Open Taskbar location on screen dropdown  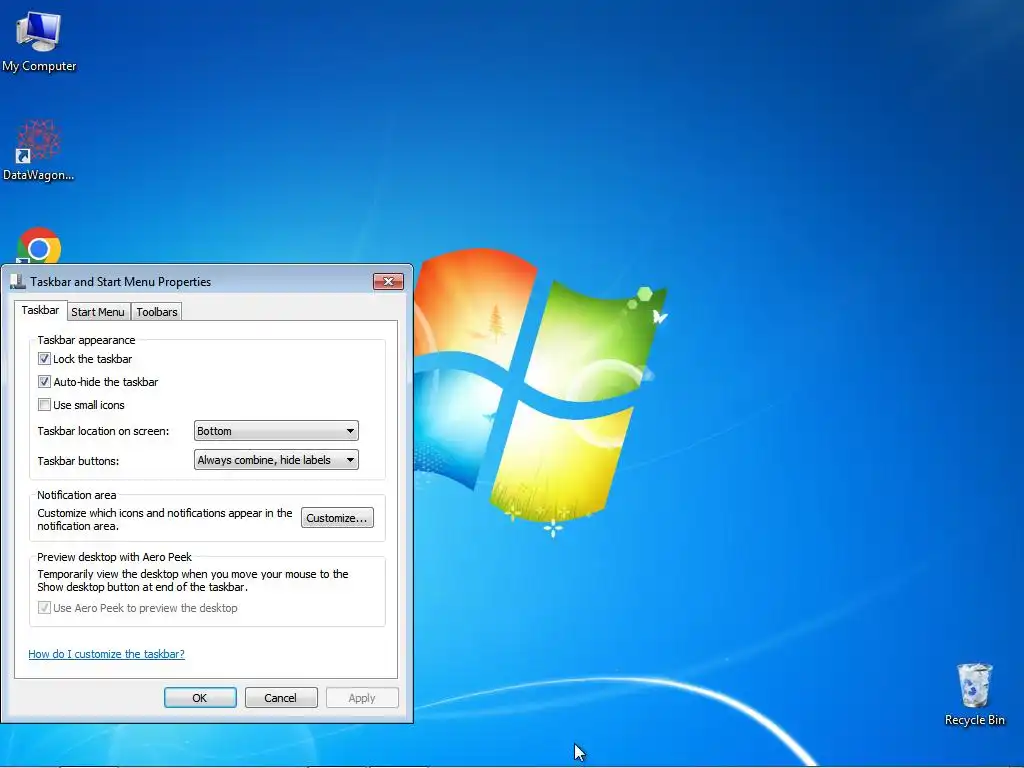[x=276, y=431]
